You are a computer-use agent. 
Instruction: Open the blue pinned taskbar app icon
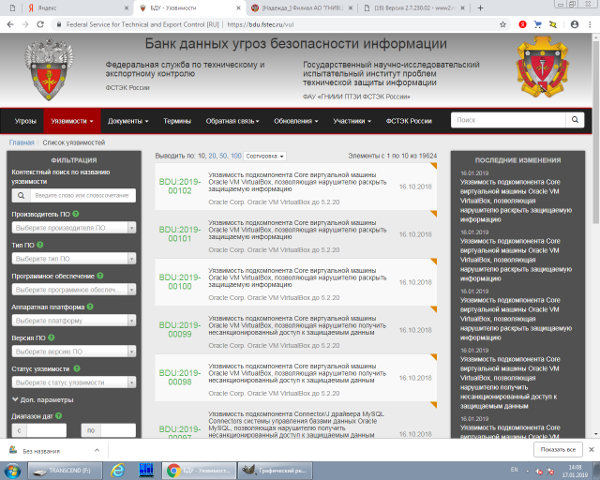[146, 470]
